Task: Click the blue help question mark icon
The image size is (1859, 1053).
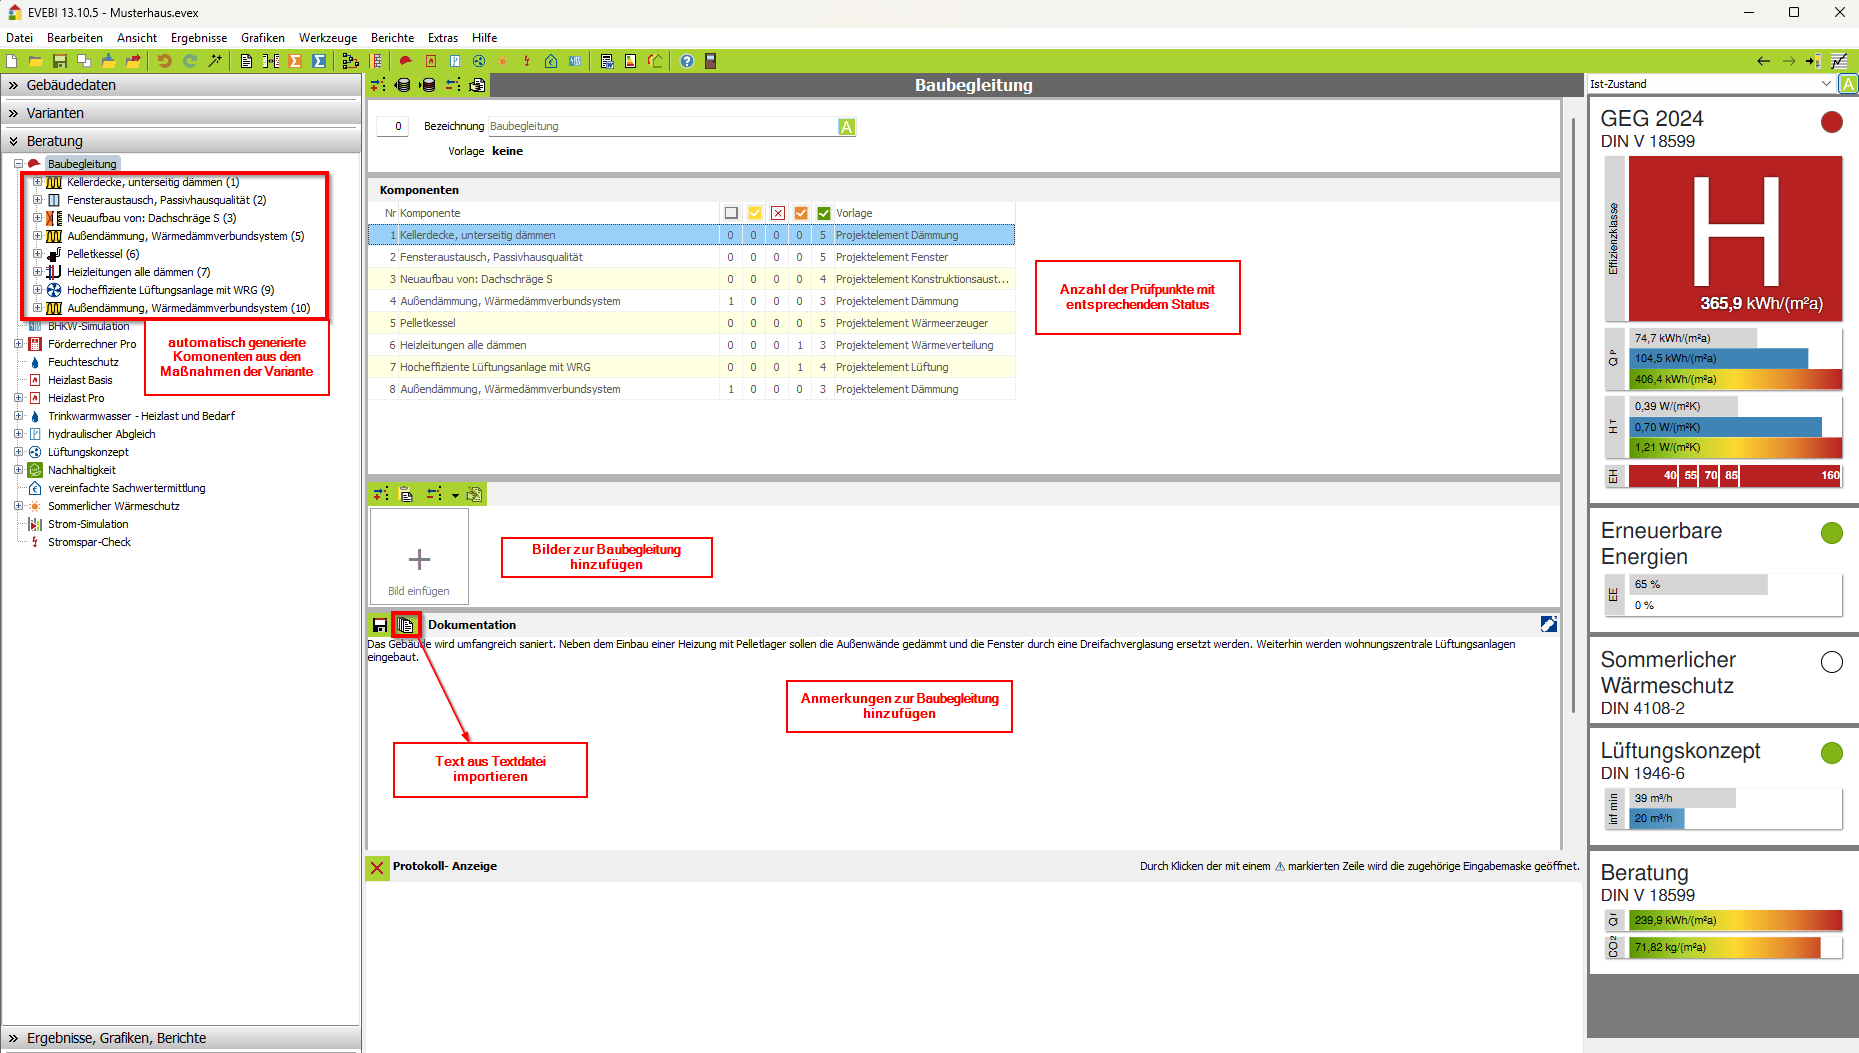Action: point(687,61)
